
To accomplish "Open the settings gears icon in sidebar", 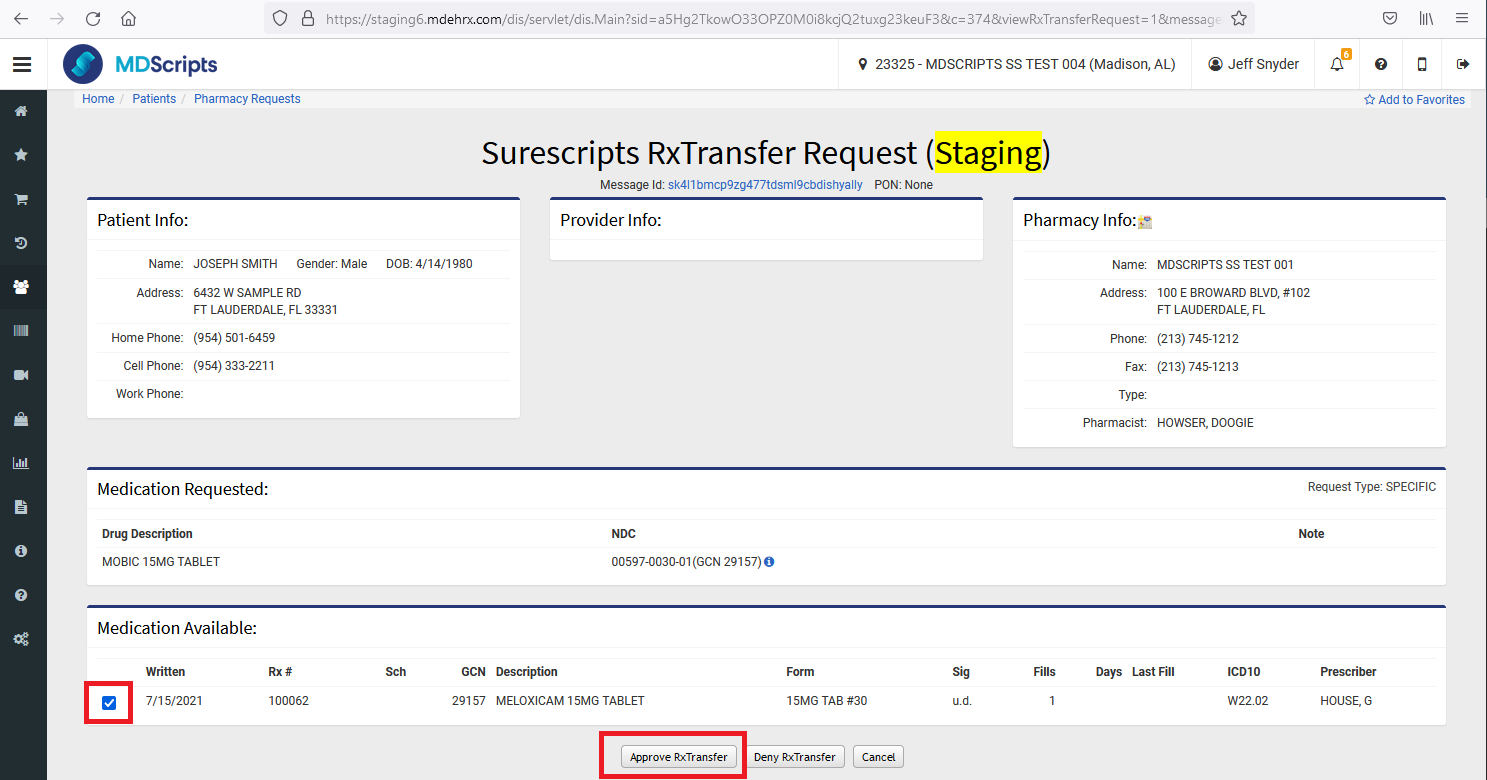I will pos(21,639).
